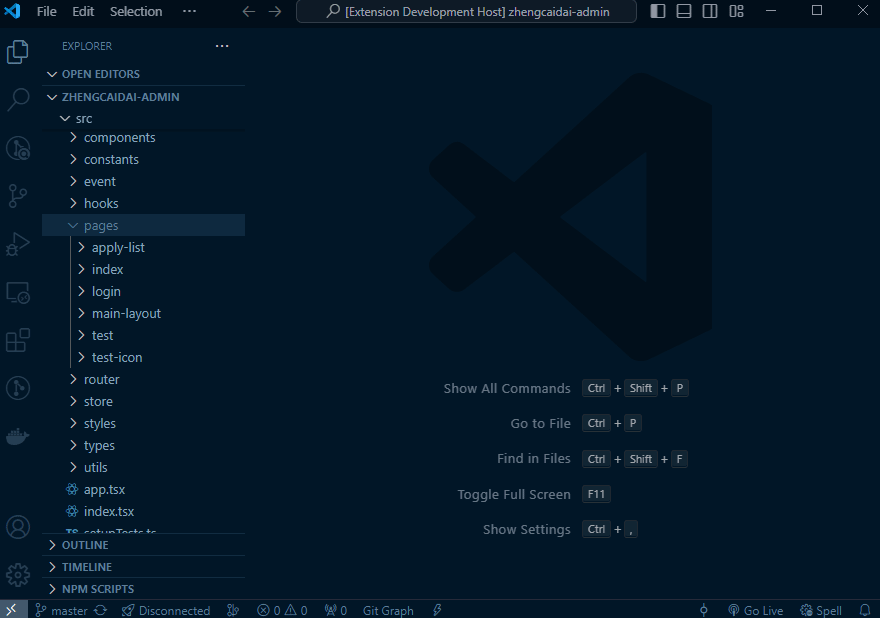Click the lightning bolt status bar icon
880x618 pixels.
[x=437, y=610]
